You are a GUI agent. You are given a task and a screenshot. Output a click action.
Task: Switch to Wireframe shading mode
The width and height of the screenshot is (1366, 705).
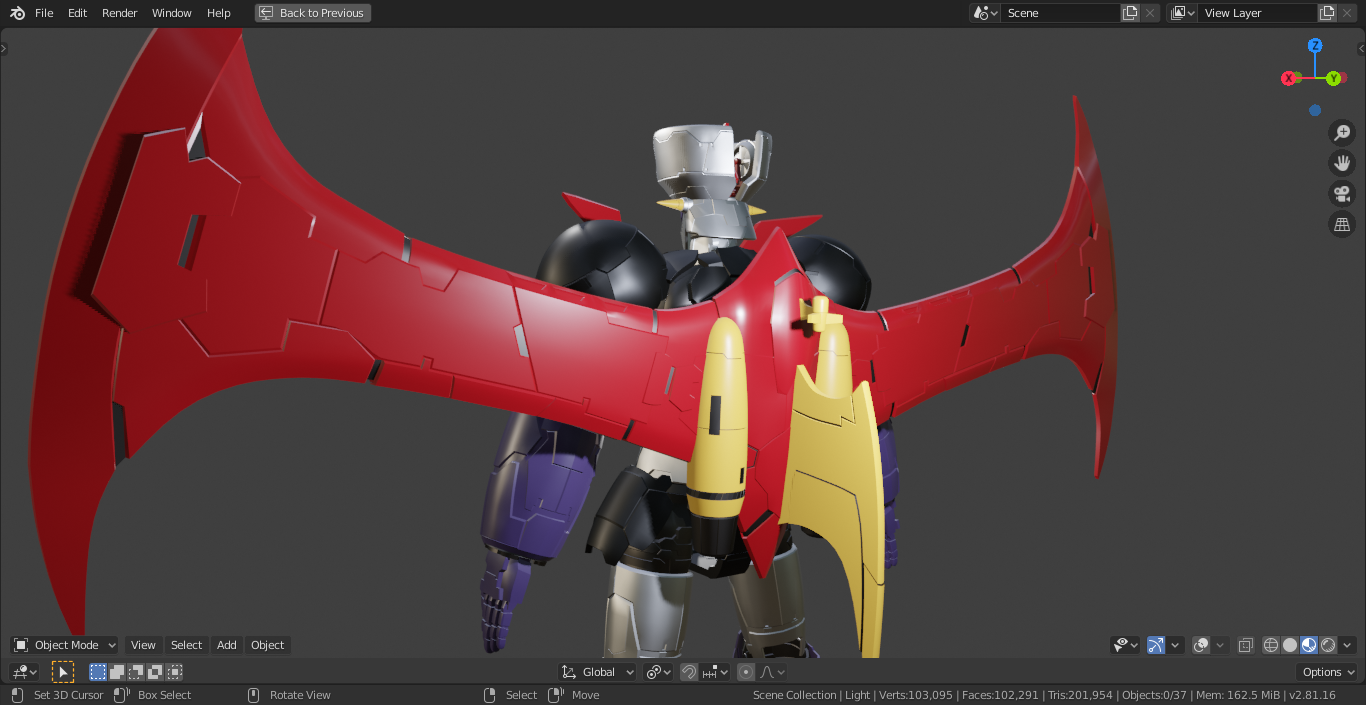coord(1271,645)
